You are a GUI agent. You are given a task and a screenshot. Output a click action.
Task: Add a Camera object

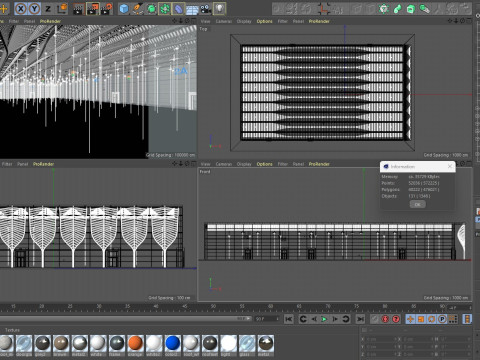206,9
